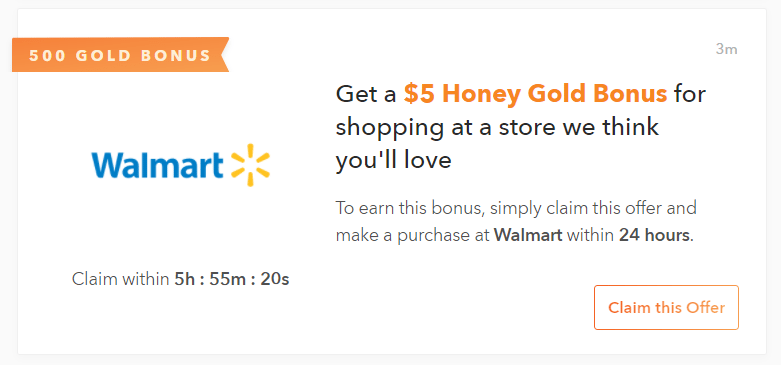Image resolution: width=781 pixels, height=365 pixels.
Task: Click the 'Claim within' label
Action: [x=121, y=279]
